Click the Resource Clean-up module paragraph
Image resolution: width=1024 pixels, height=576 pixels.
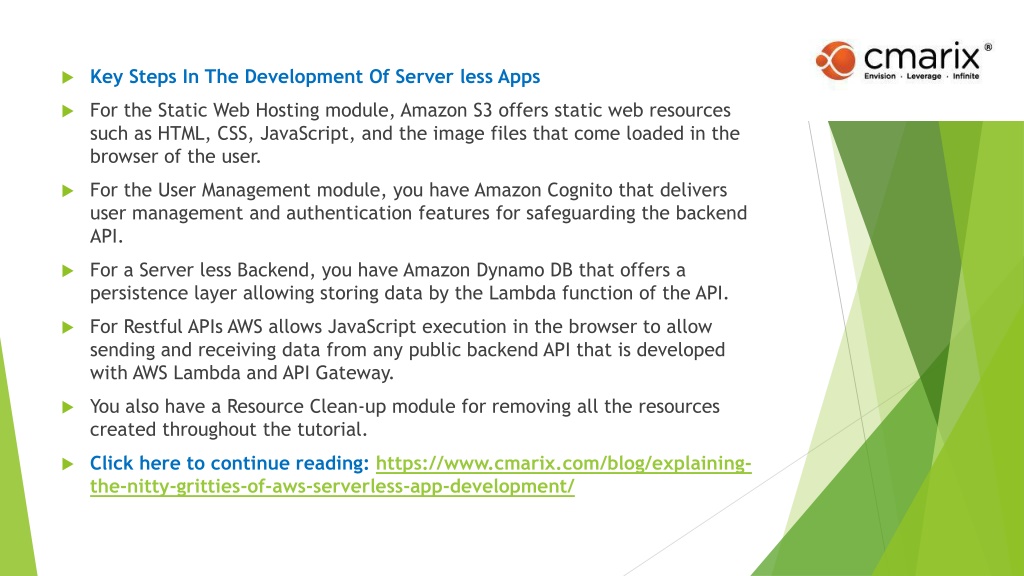404,418
